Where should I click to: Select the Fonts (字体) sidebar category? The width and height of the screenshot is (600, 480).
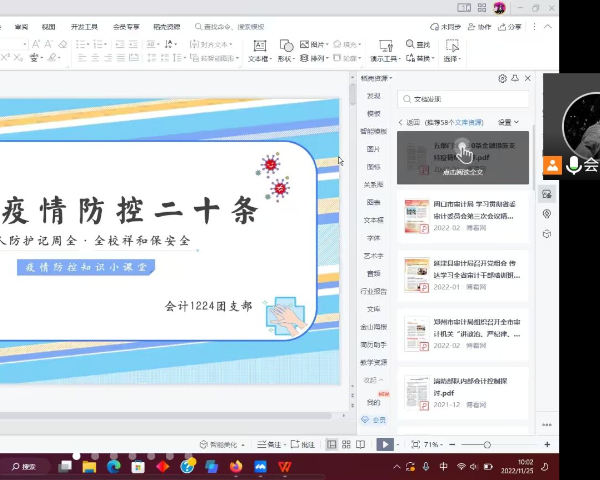coord(374,238)
